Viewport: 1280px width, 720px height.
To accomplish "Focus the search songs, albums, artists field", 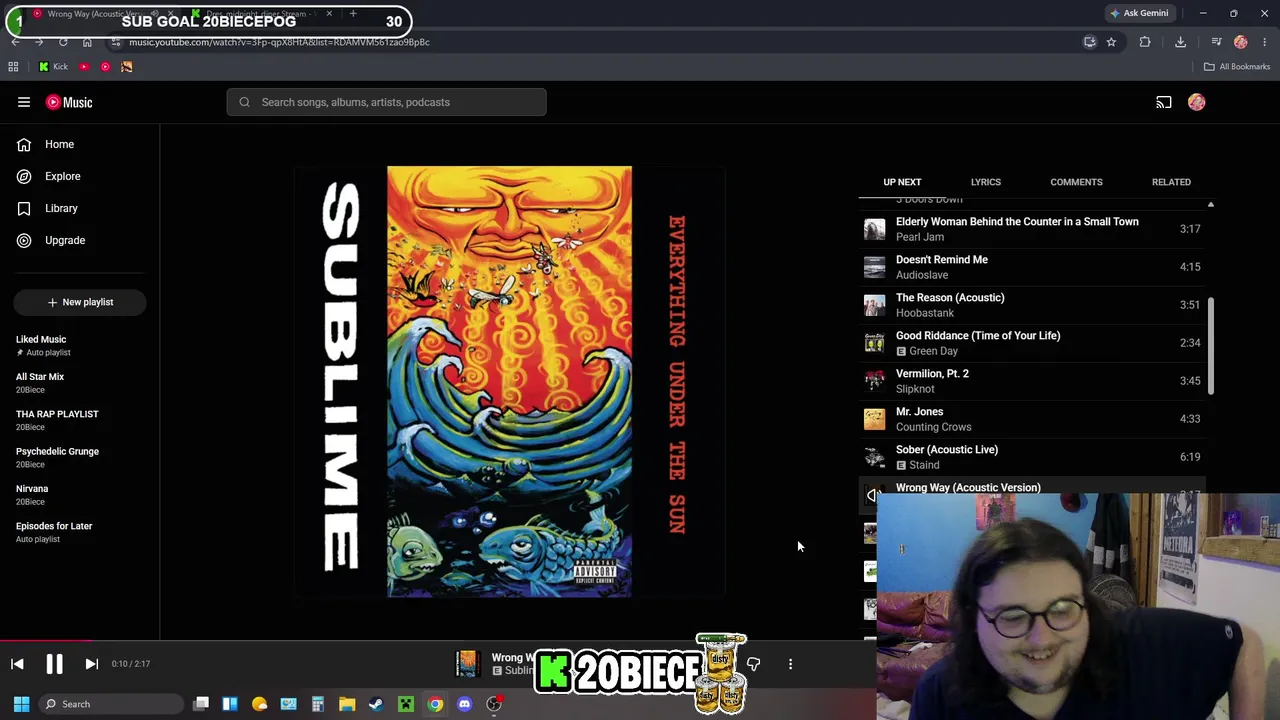I will [x=386, y=102].
